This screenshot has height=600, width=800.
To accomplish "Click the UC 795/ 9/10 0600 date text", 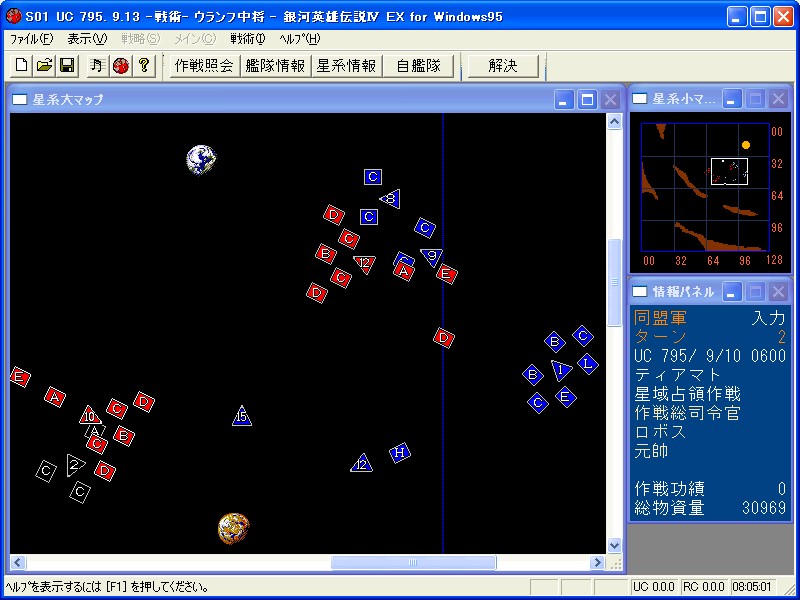I will (x=710, y=356).
